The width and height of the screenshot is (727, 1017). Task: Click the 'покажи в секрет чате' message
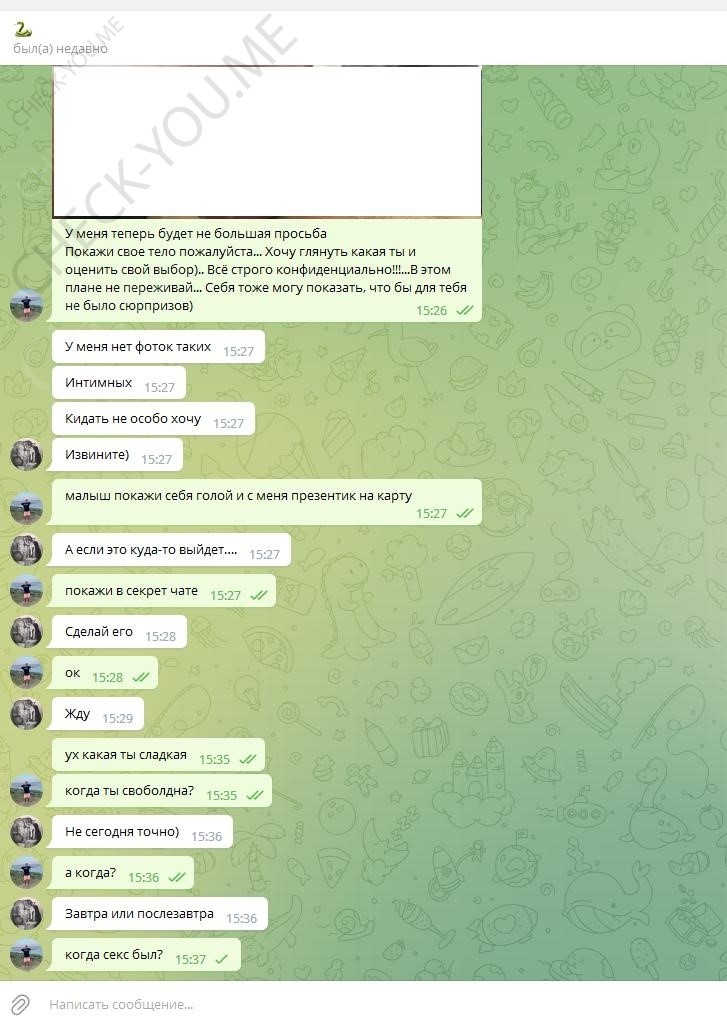(x=163, y=591)
